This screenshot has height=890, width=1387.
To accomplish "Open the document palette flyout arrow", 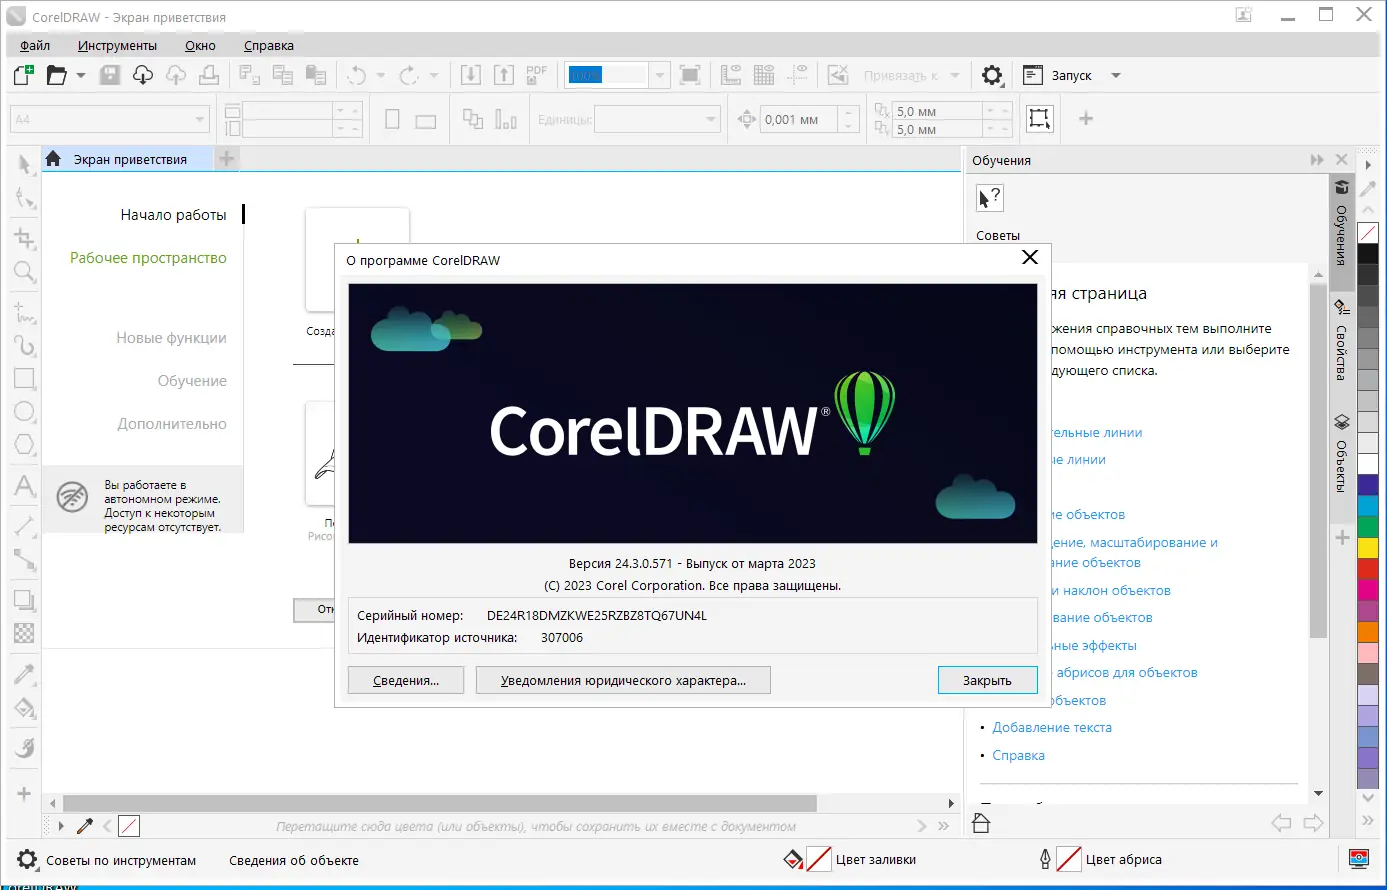I will click(61, 826).
